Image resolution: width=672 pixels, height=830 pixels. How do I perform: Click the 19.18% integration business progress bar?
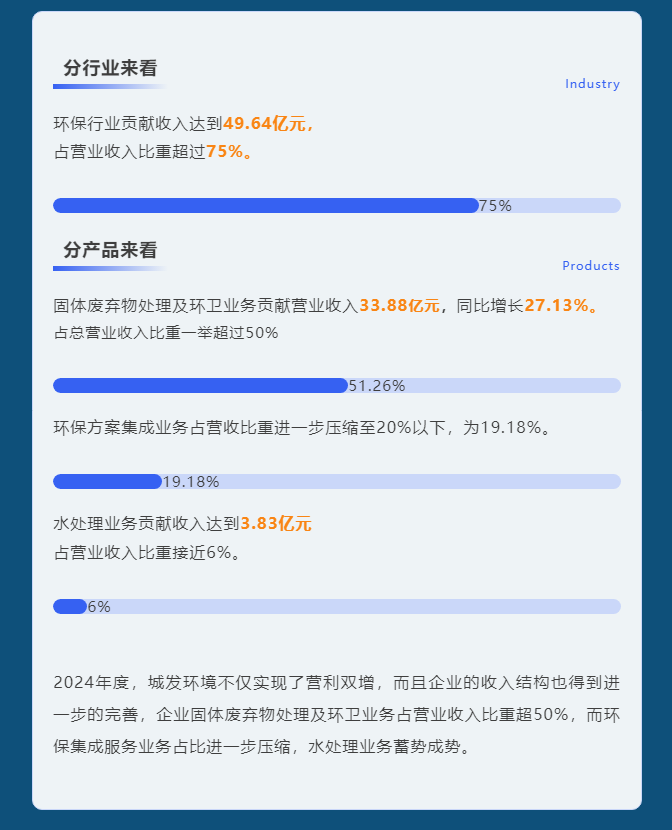(x=337, y=482)
